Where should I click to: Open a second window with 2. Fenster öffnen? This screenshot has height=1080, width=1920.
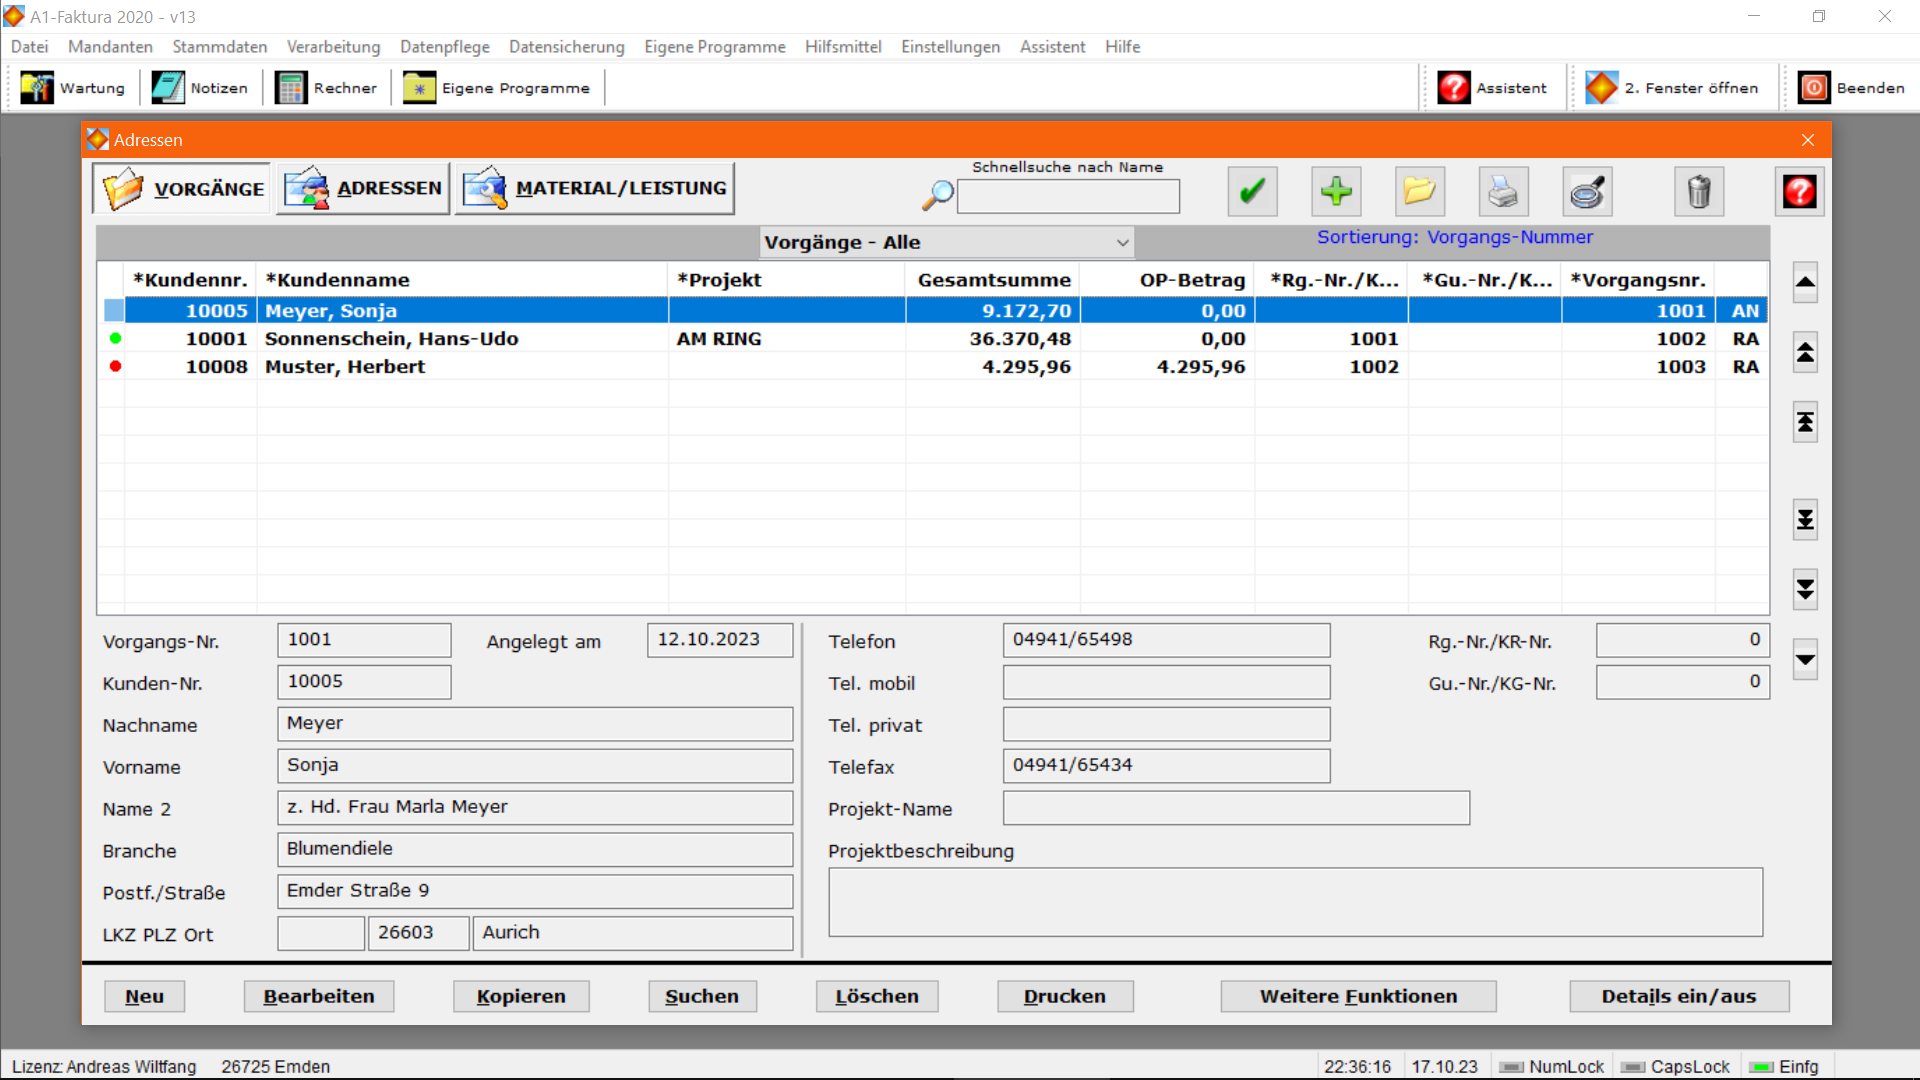pyautogui.click(x=1671, y=88)
